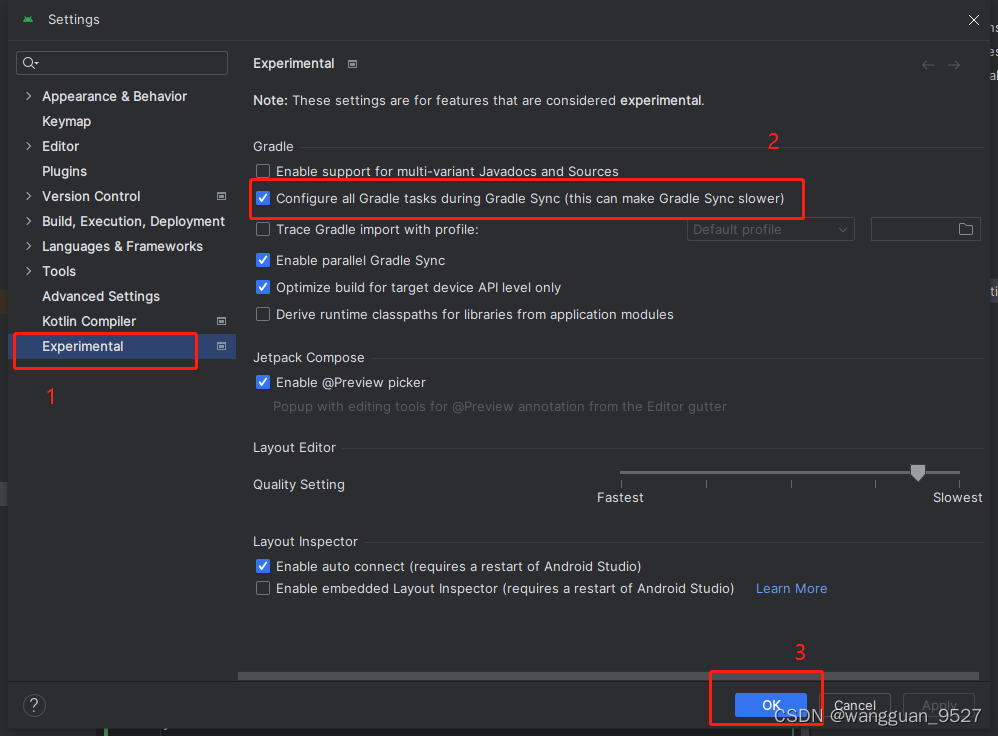Click the Quality Setting slider thumb

(x=918, y=472)
